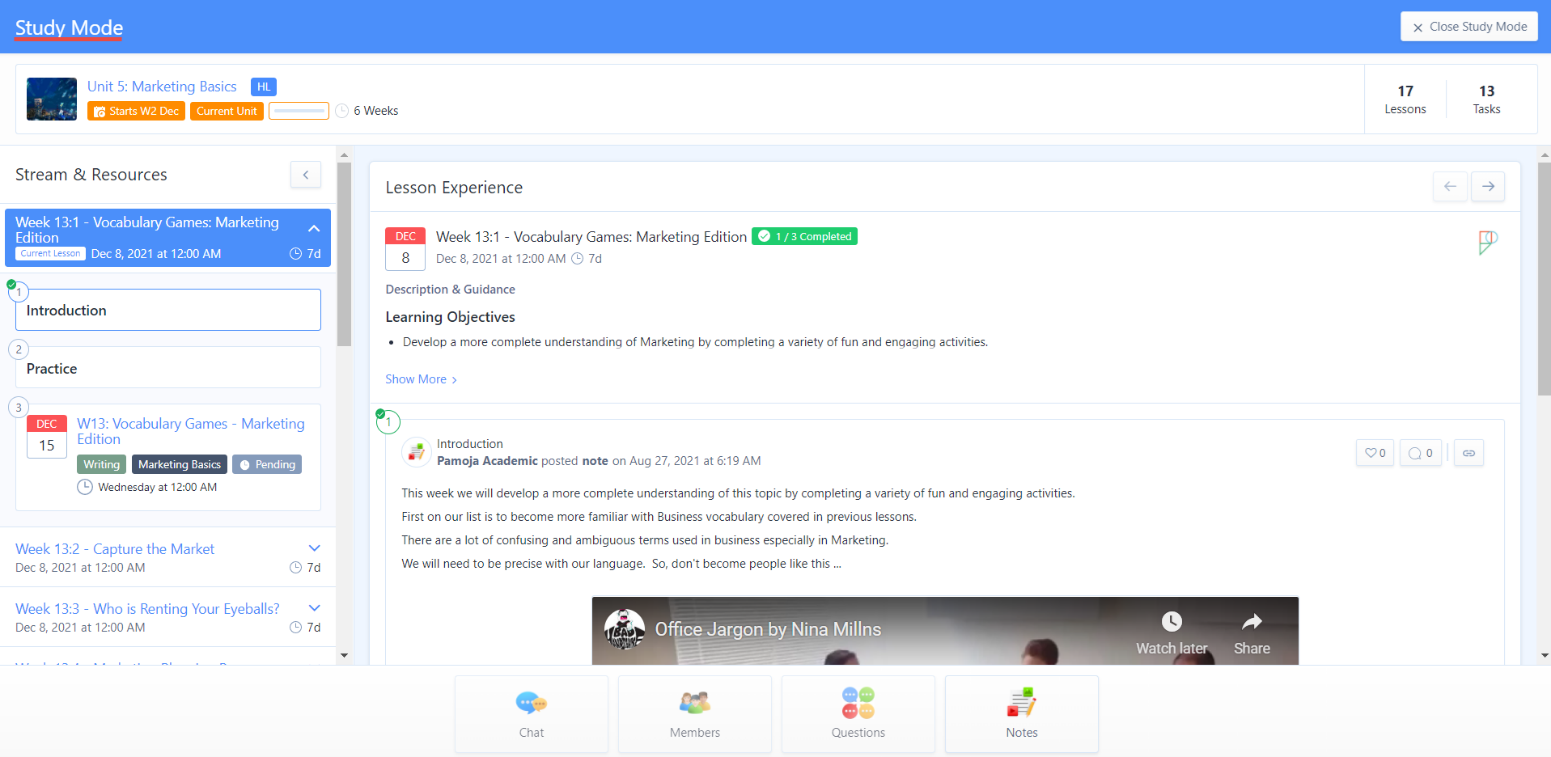Click the clock icon next to 7d in lesson header
Image resolution: width=1551 pixels, height=757 pixels.
click(x=577, y=259)
